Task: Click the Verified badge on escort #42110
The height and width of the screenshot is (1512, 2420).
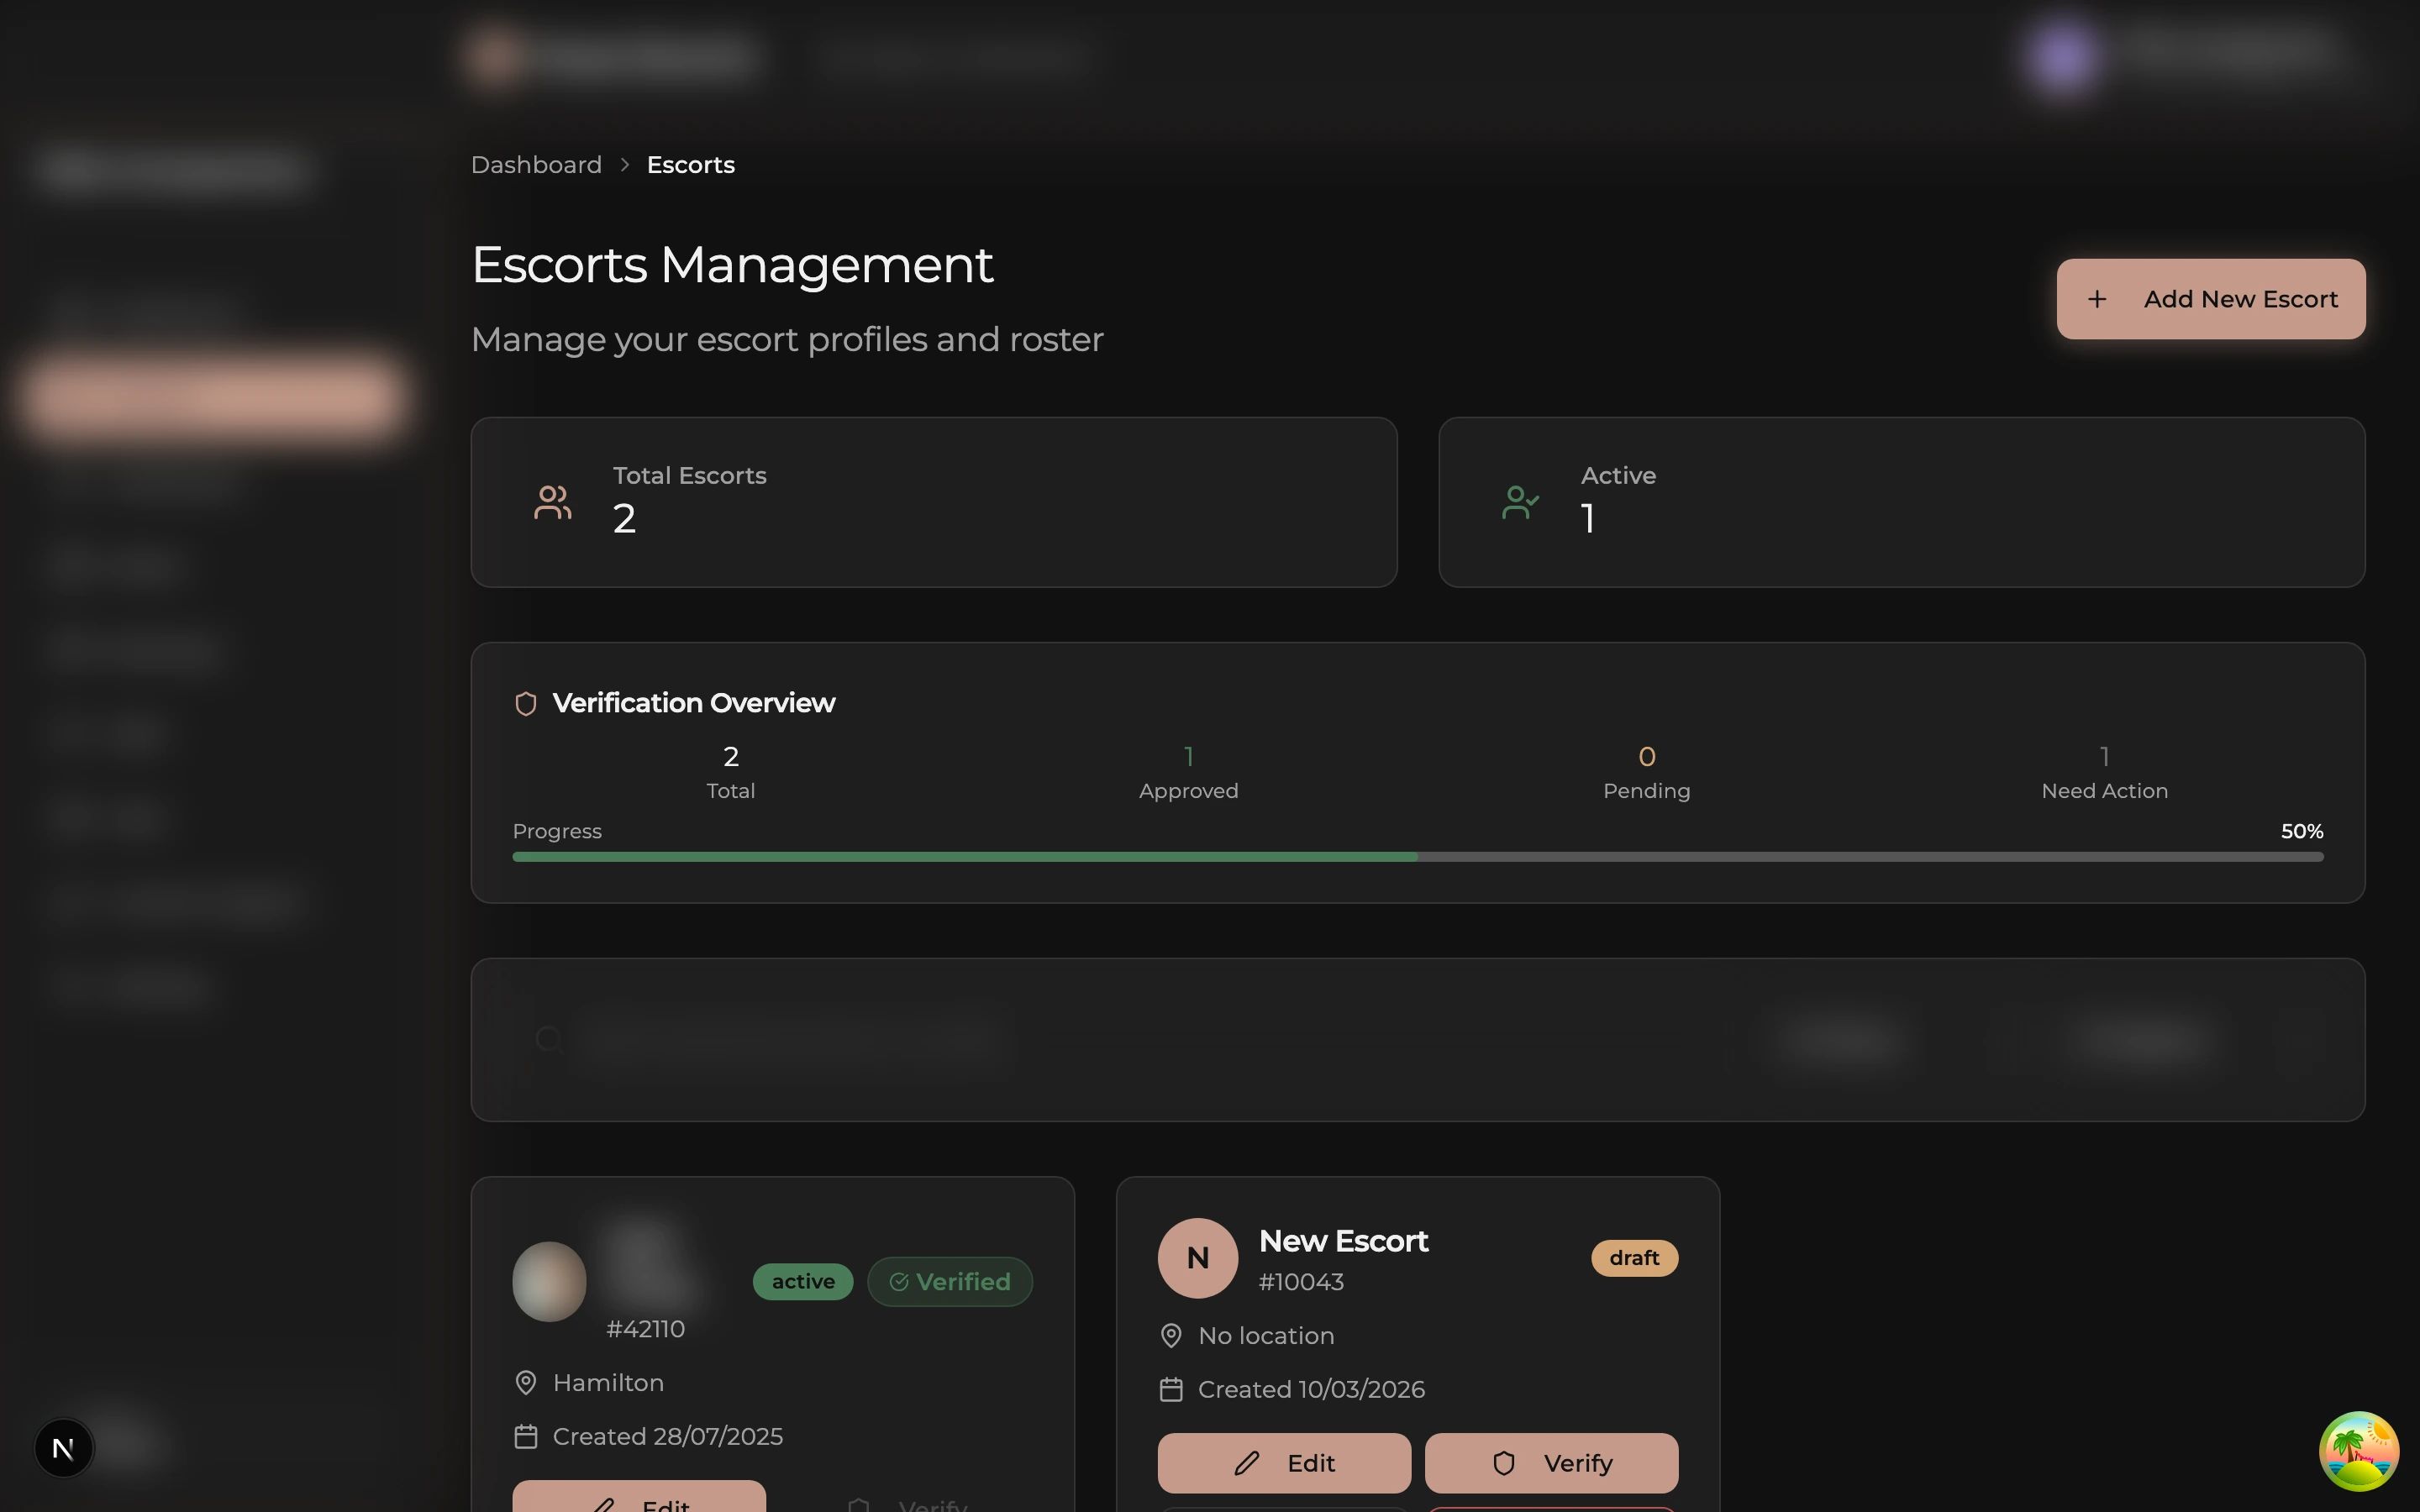Action: click(949, 1281)
